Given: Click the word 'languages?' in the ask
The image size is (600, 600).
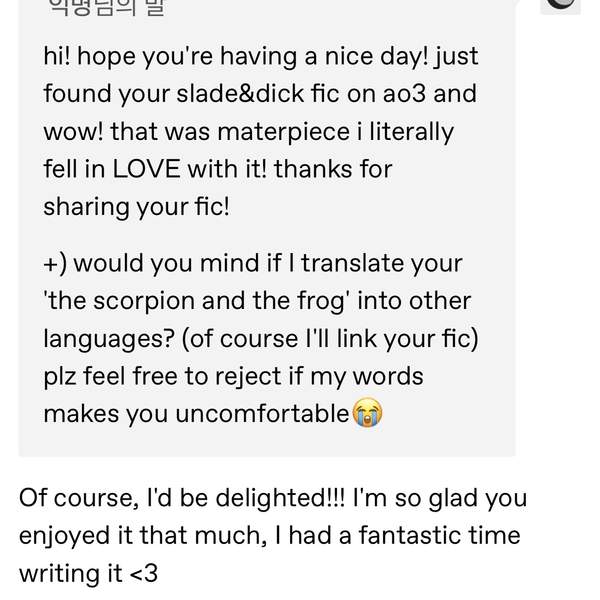Looking at the screenshot, I should pos(110,337).
